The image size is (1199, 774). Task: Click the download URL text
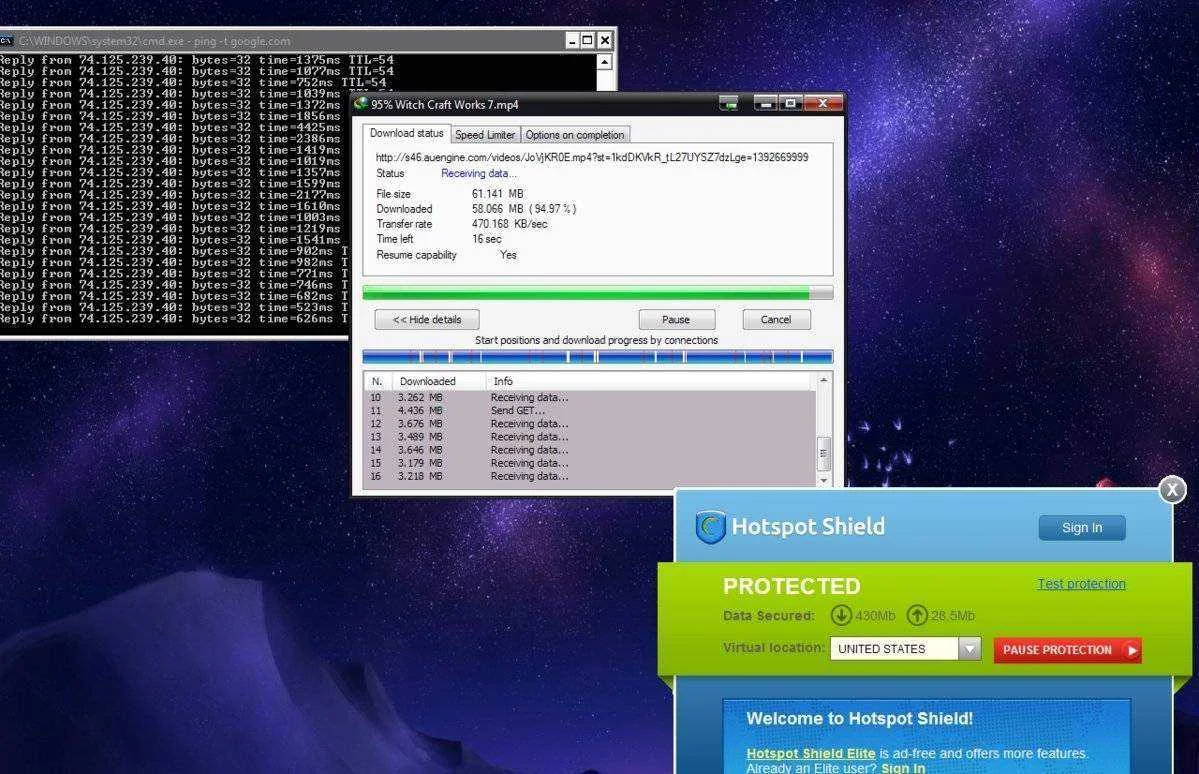point(592,157)
